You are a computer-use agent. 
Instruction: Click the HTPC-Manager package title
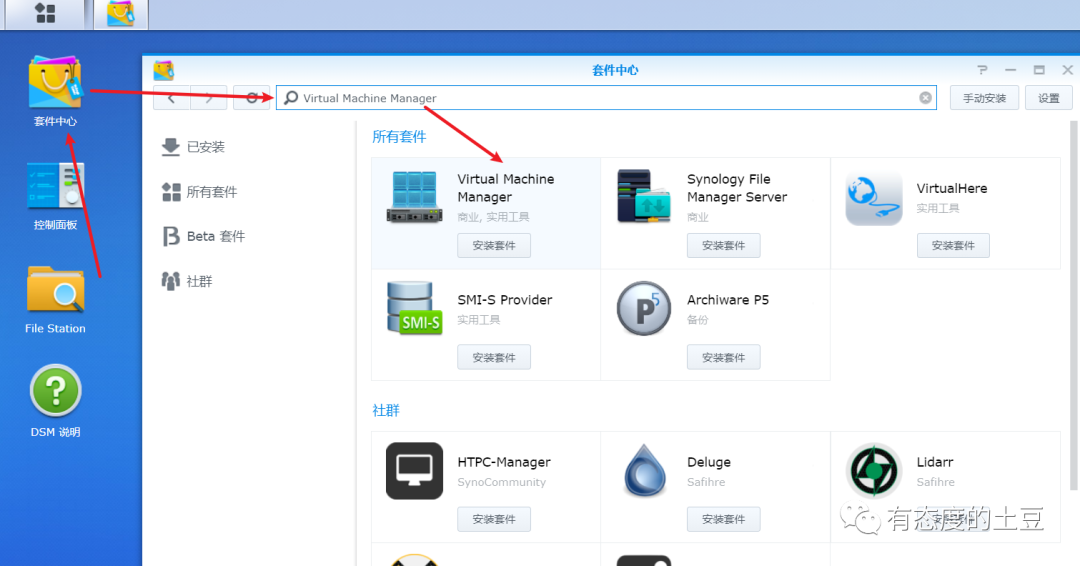503,462
